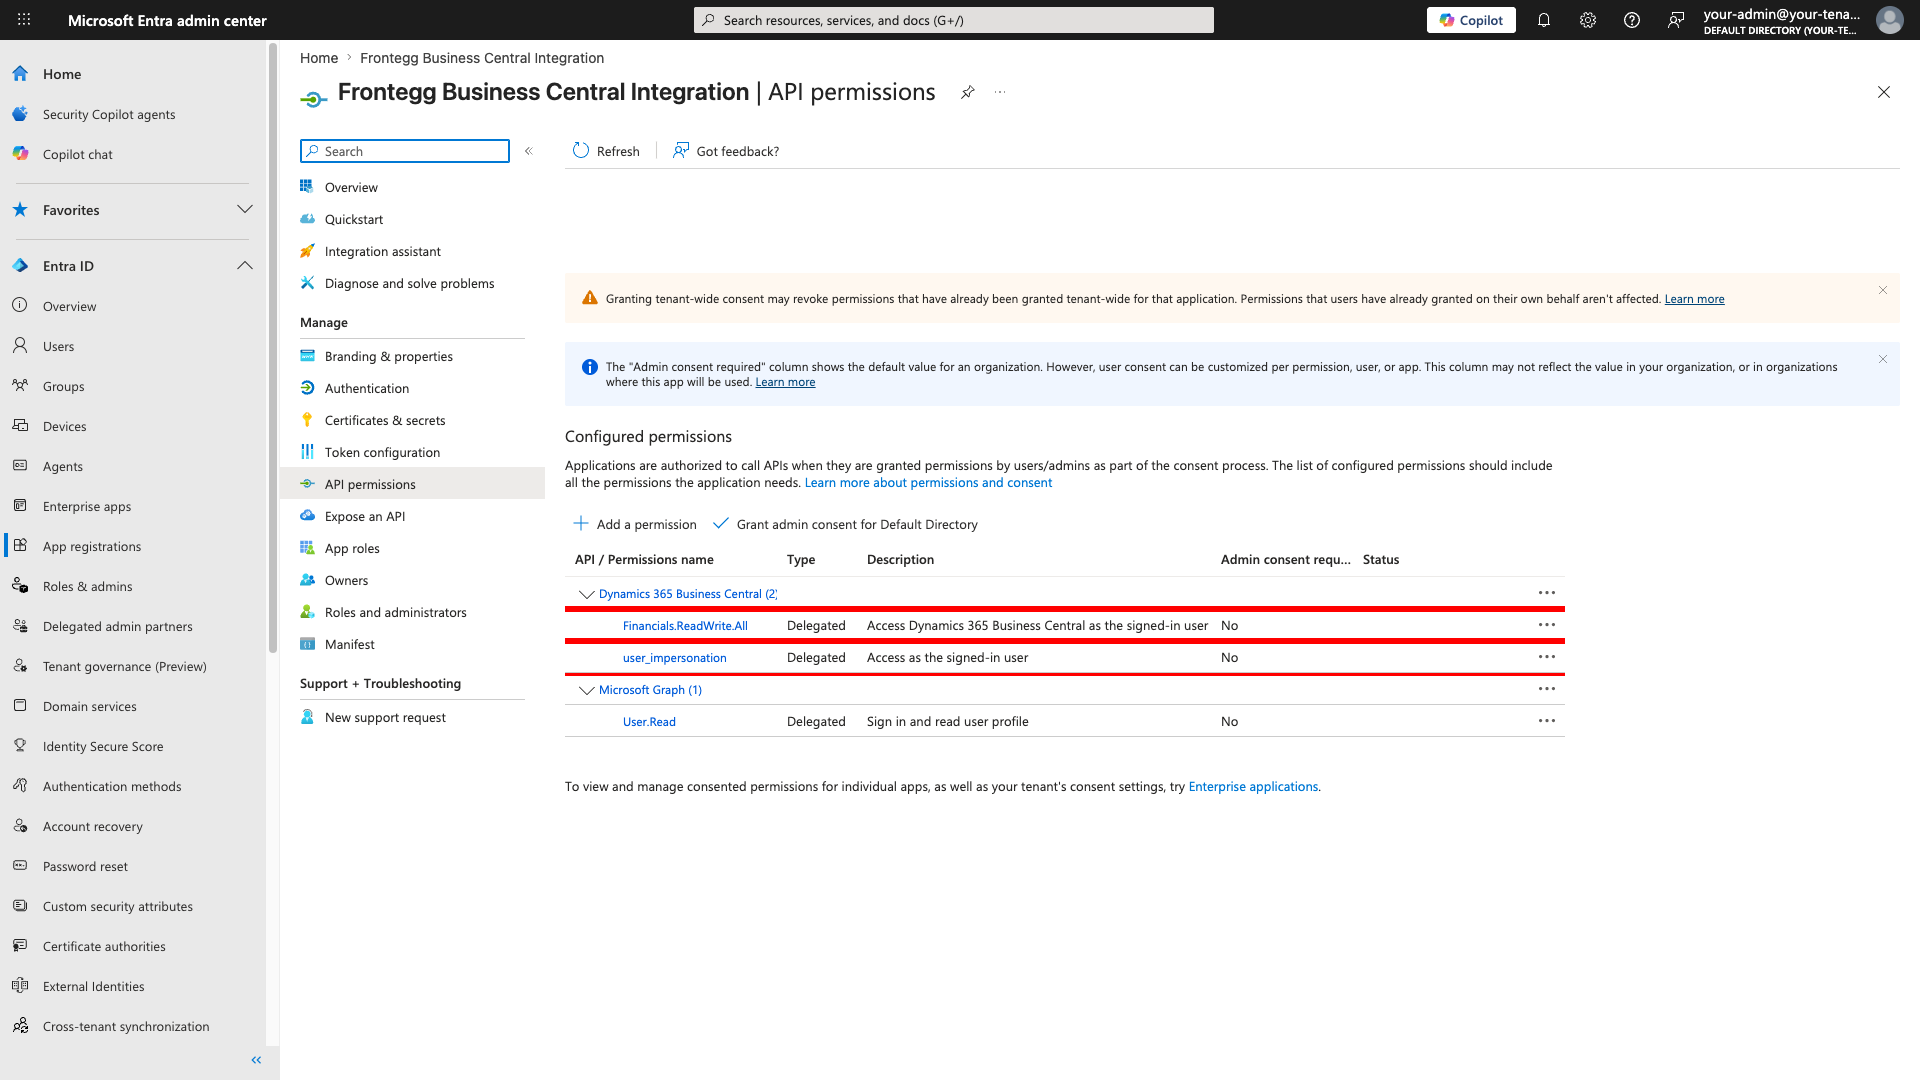This screenshot has width=1920, height=1080.
Task: Open options for User.Read row
Action: click(1547, 721)
